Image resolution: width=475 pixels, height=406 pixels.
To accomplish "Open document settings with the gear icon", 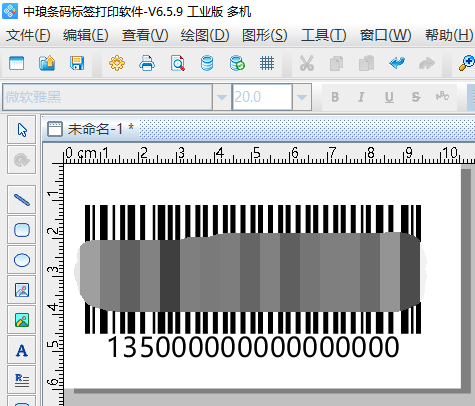I will (117, 63).
